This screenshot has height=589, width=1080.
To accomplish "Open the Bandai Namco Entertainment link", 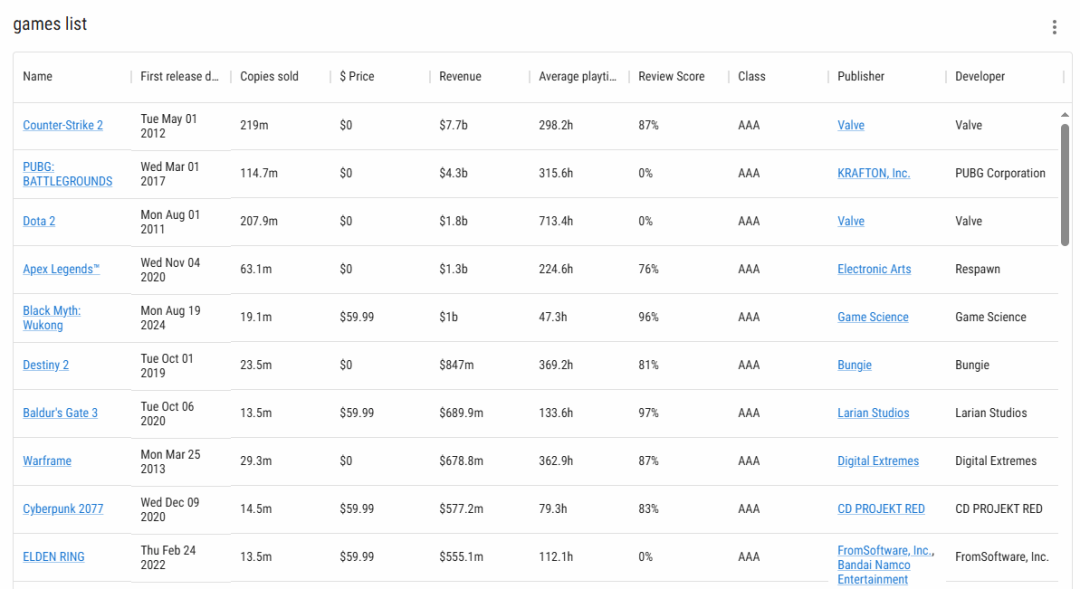I will point(873,572).
